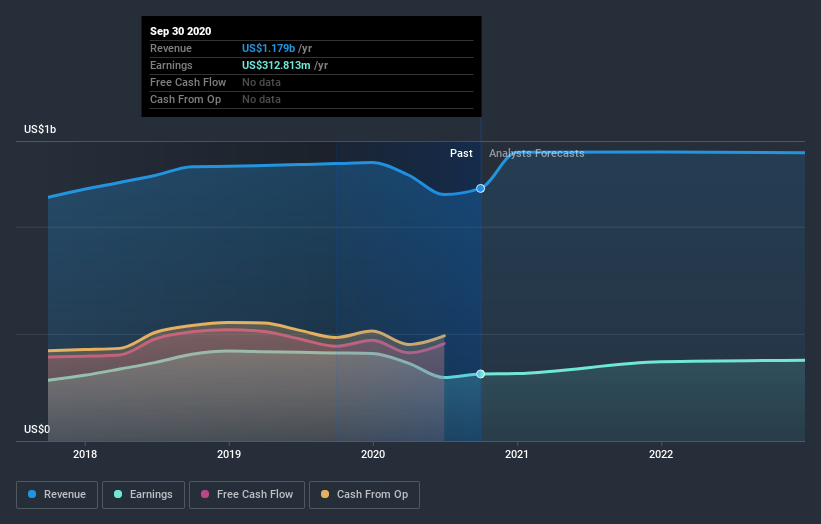Click the pink Free Cash Flow legend dot

[x=205, y=494]
